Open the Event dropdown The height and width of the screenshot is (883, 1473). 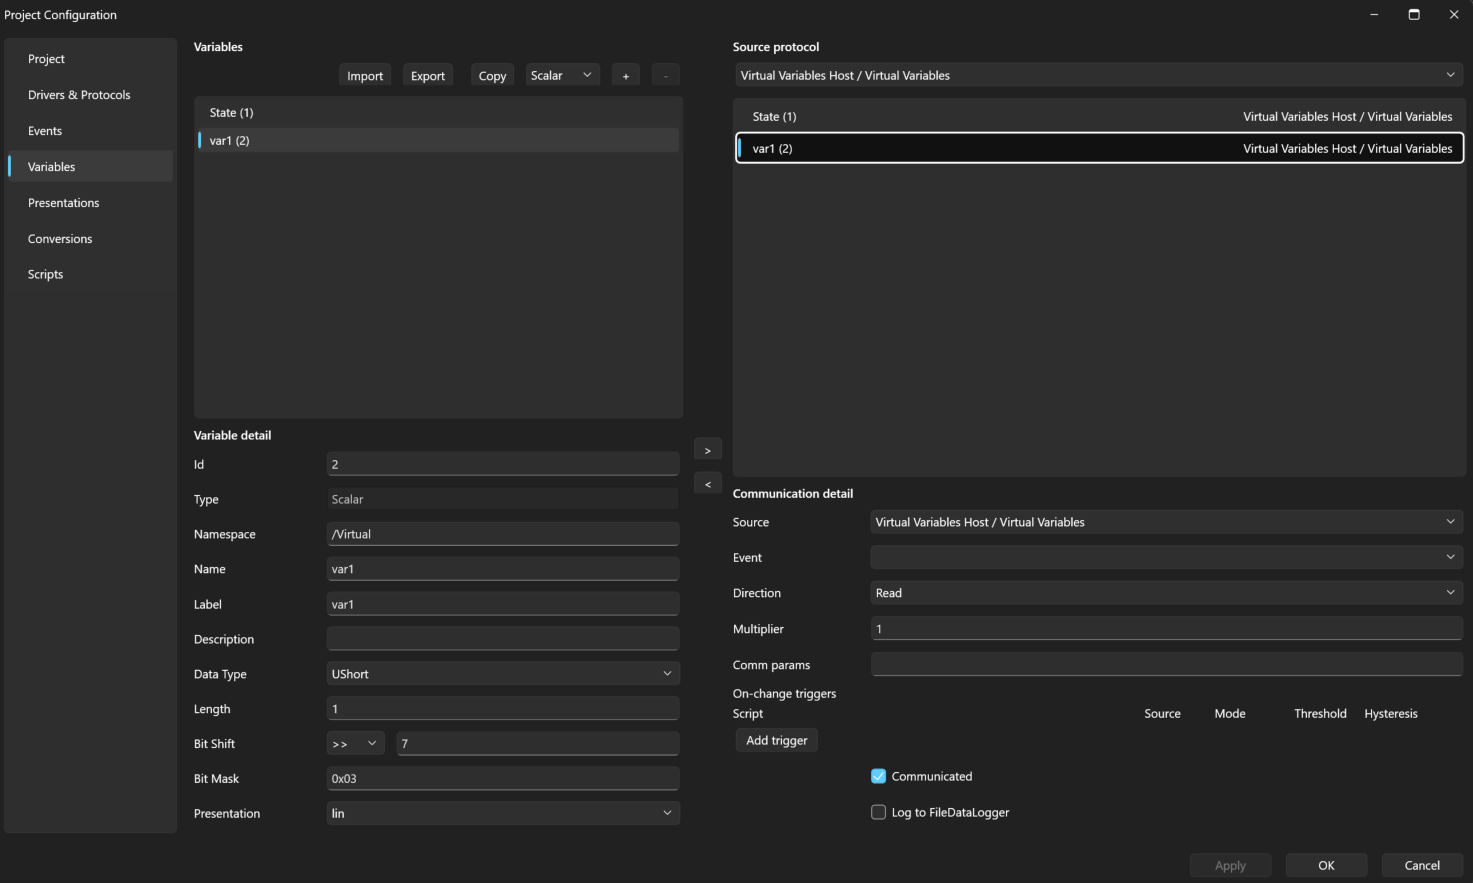tap(1167, 557)
